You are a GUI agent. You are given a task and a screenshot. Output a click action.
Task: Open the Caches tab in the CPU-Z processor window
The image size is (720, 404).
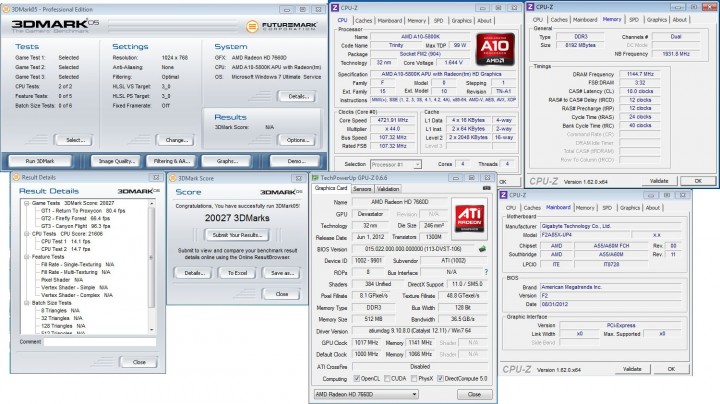coord(363,21)
